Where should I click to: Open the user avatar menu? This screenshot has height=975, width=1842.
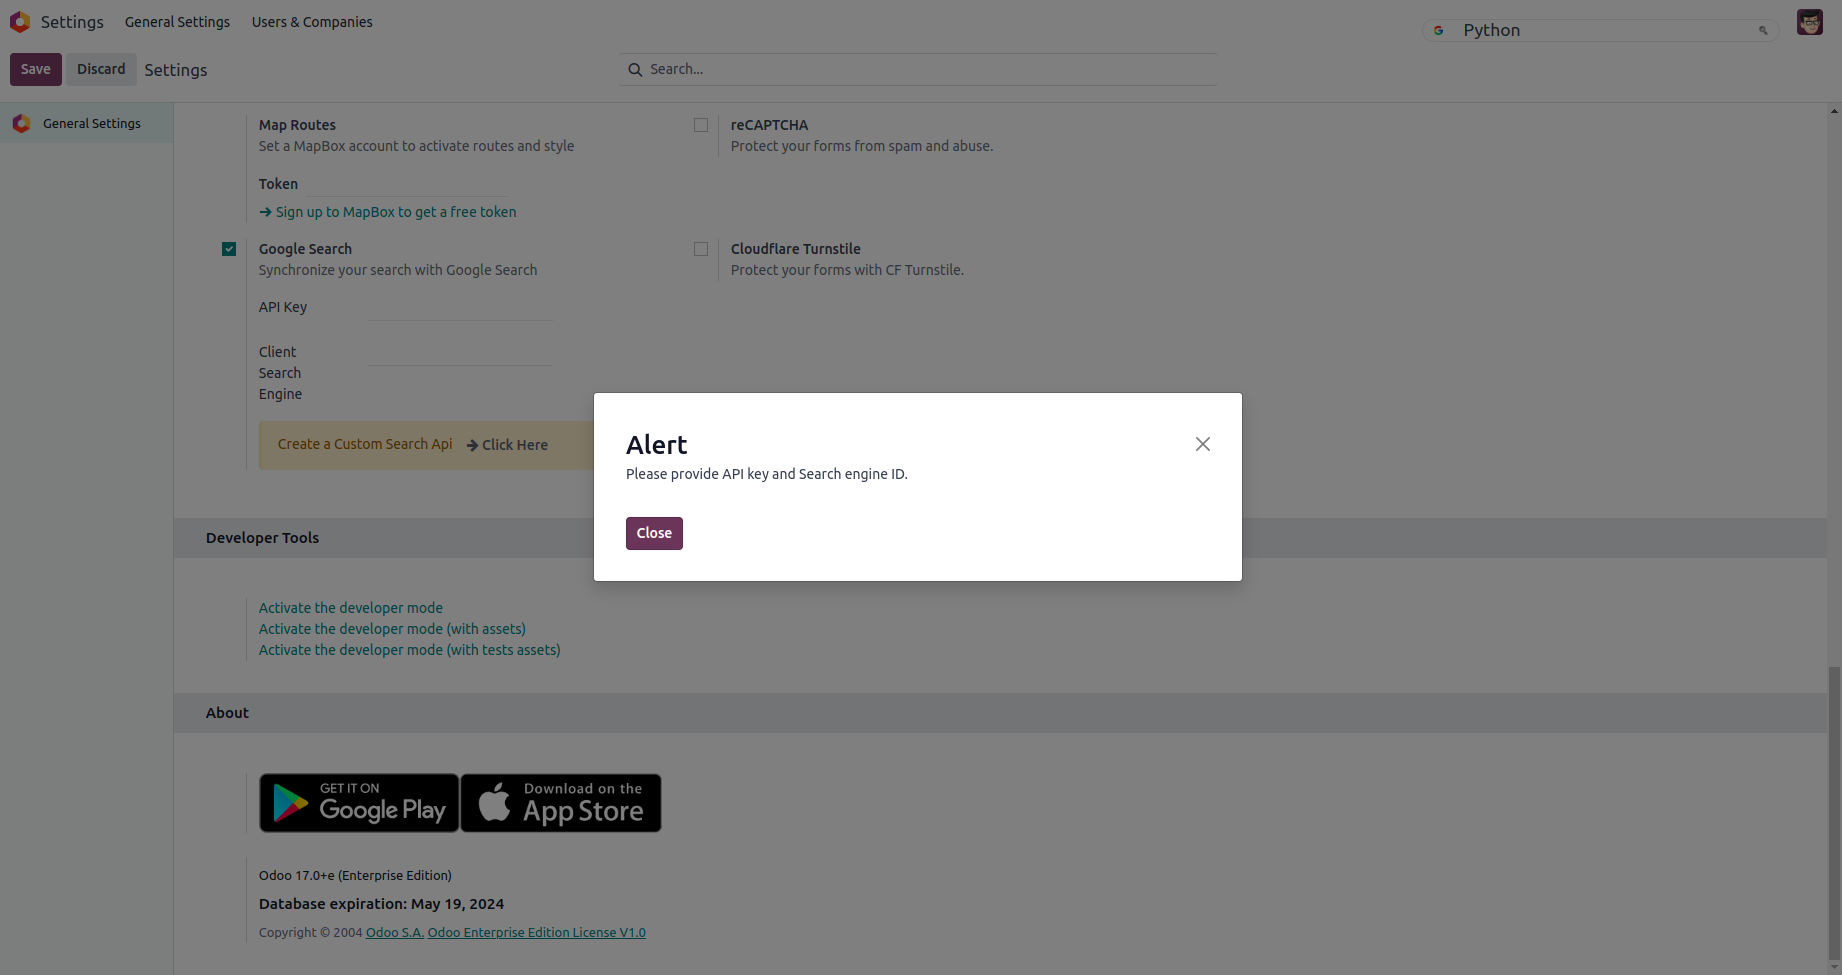[x=1809, y=22]
